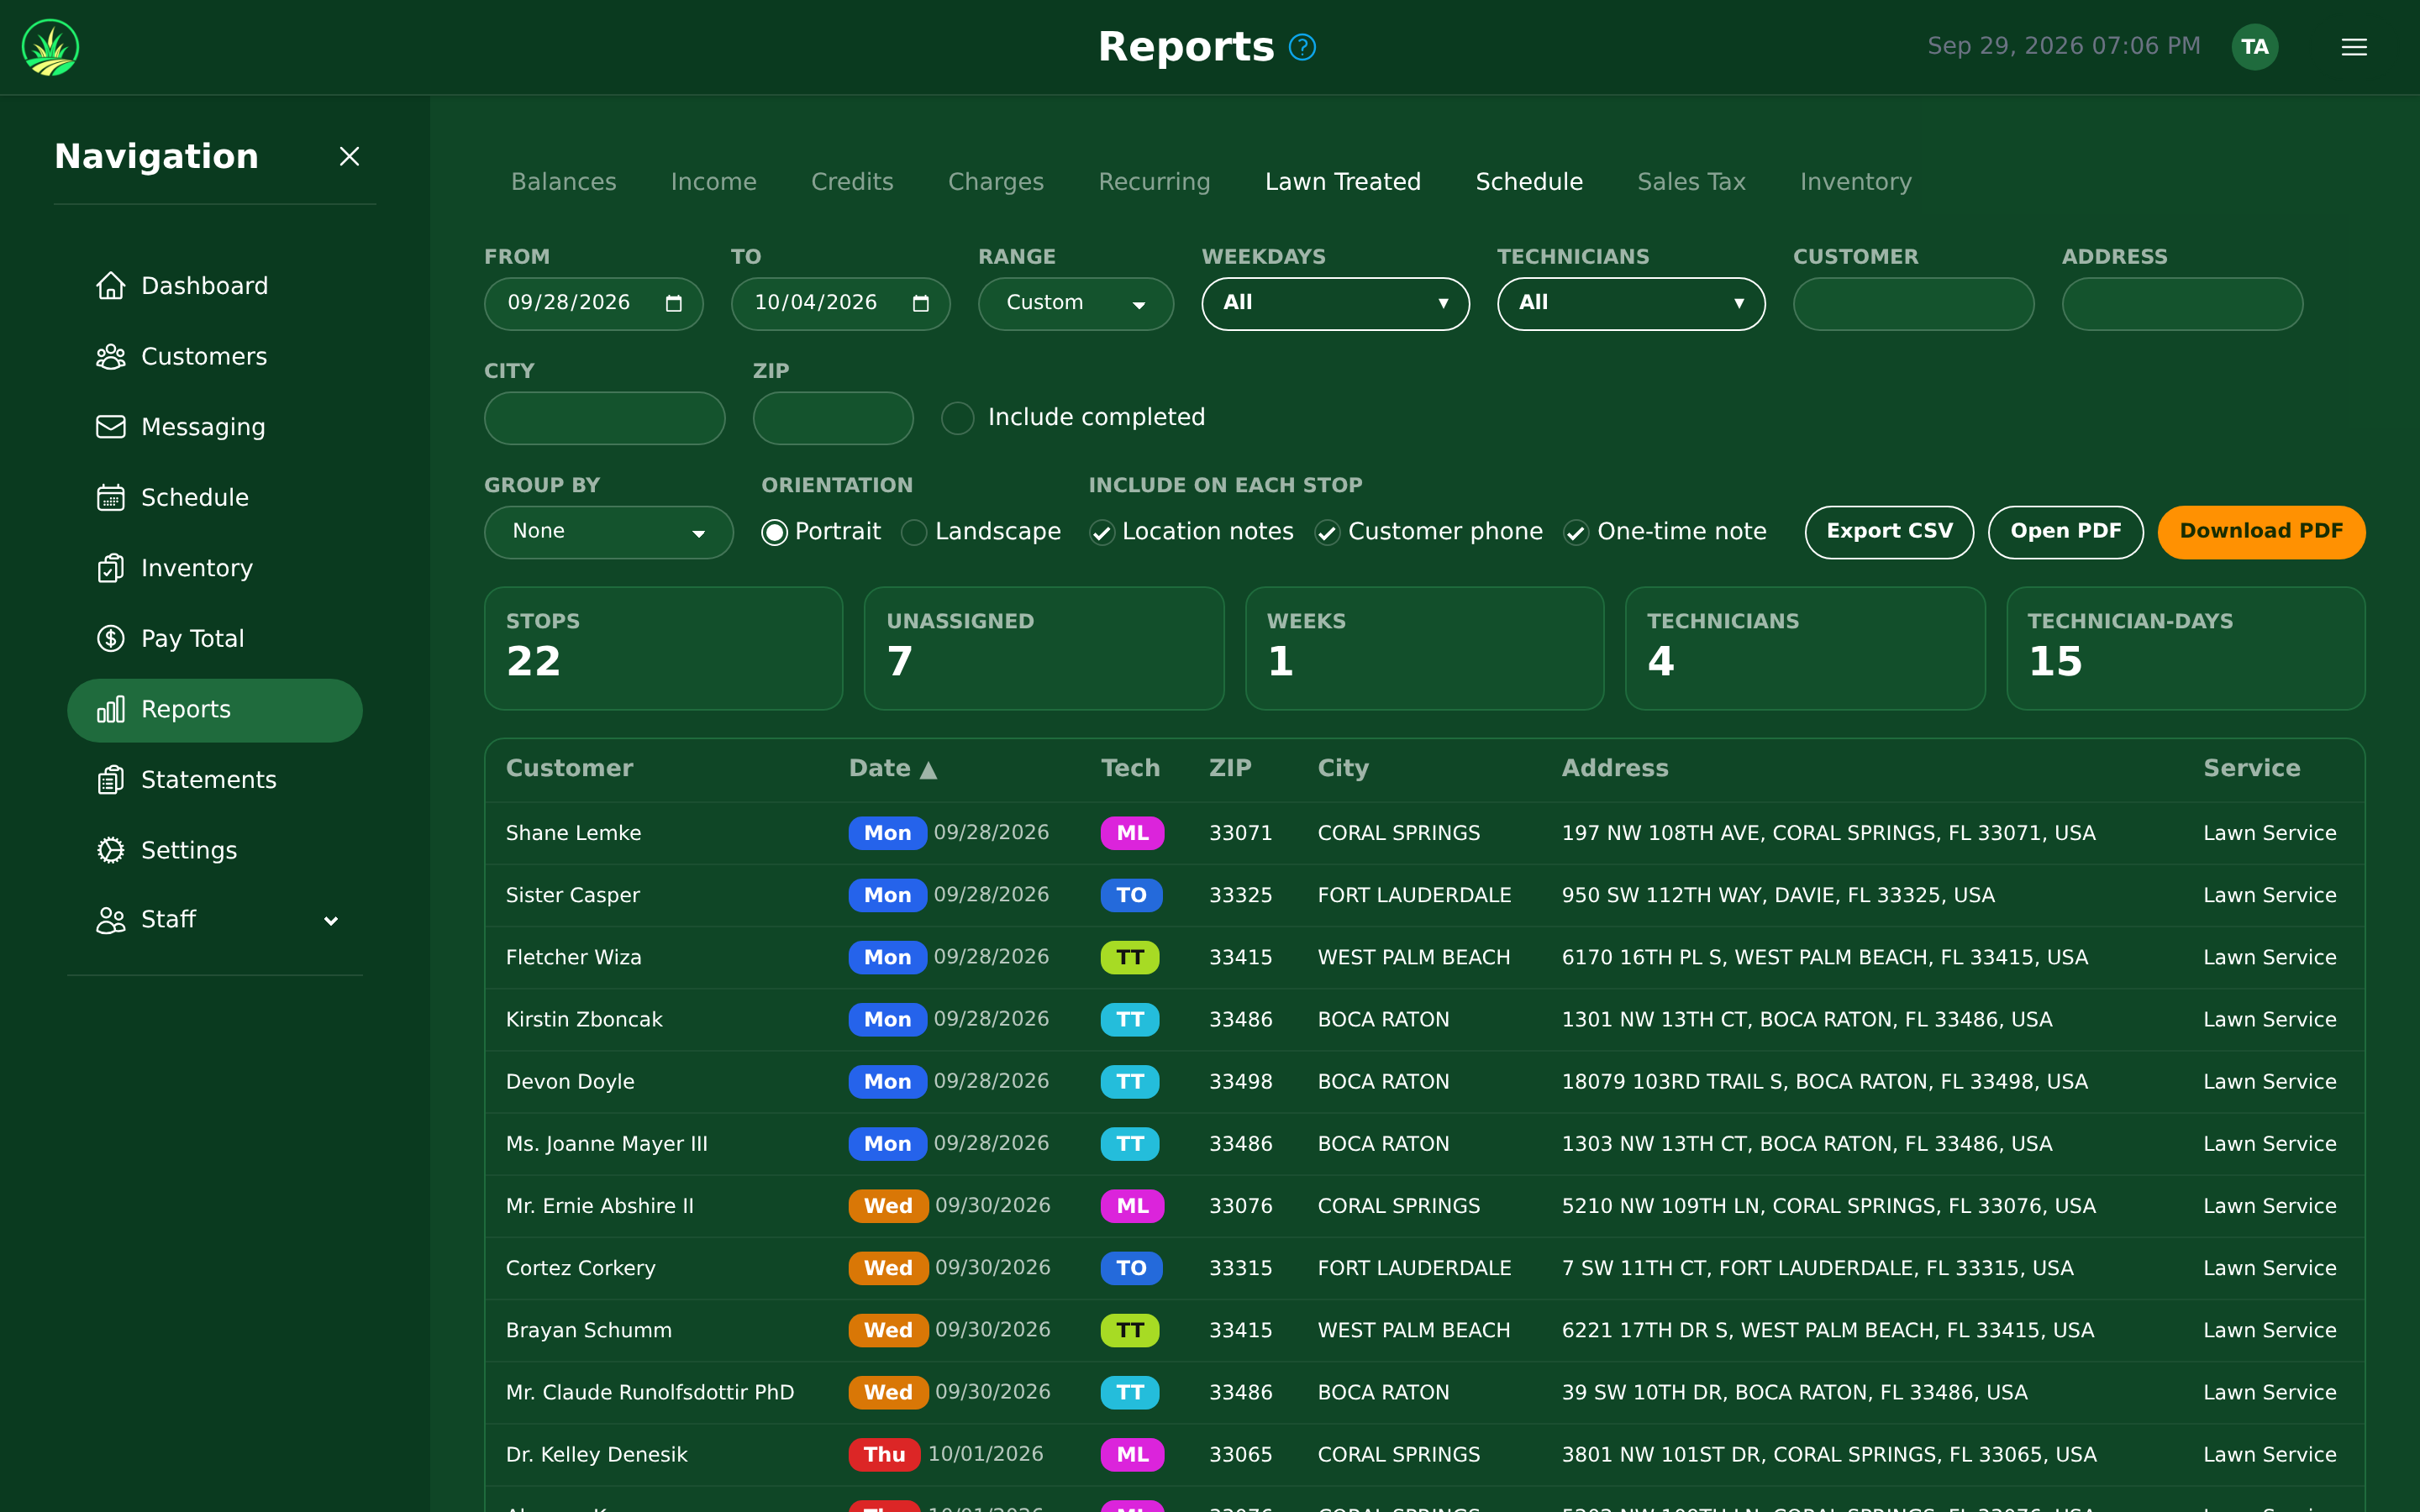Open the Technicians All dropdown

(1631, 303)
